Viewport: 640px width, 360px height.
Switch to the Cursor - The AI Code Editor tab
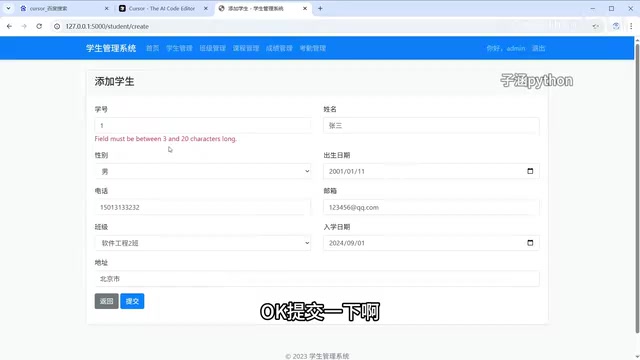pyautogui.click(x=162, y=8)
